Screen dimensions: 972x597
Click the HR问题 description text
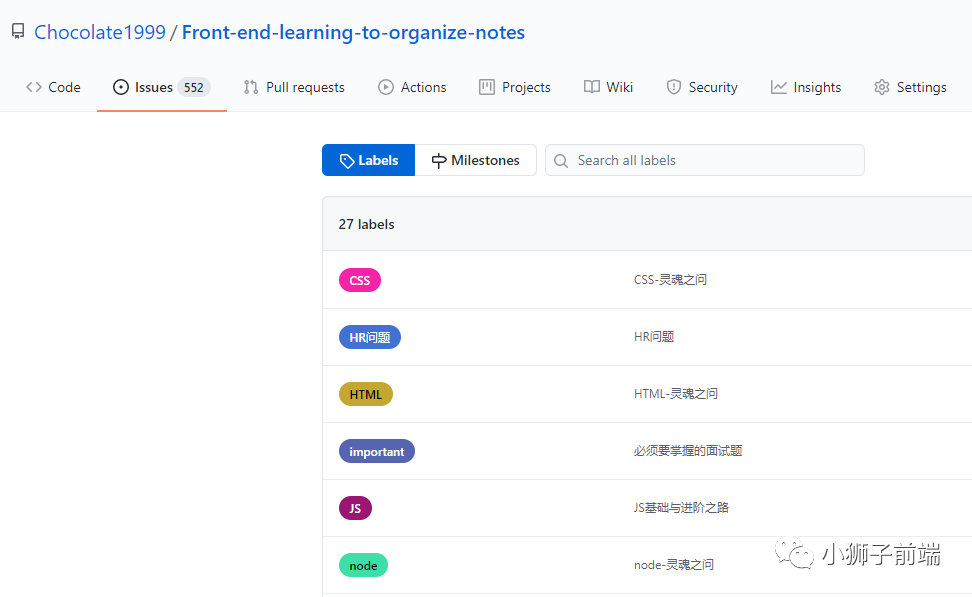coord(654,337)
